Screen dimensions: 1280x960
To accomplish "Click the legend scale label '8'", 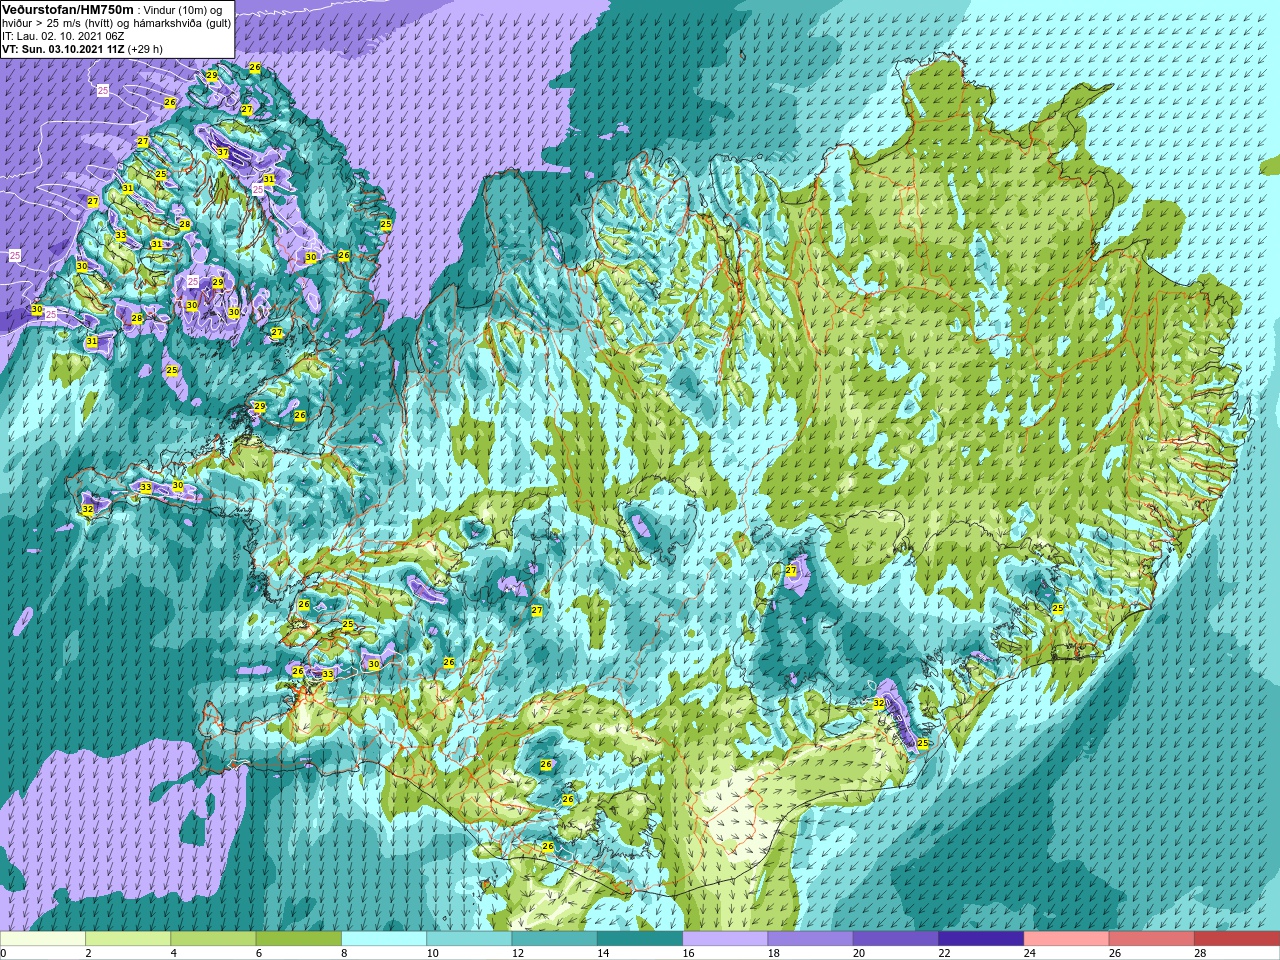I will coord(344,953).
